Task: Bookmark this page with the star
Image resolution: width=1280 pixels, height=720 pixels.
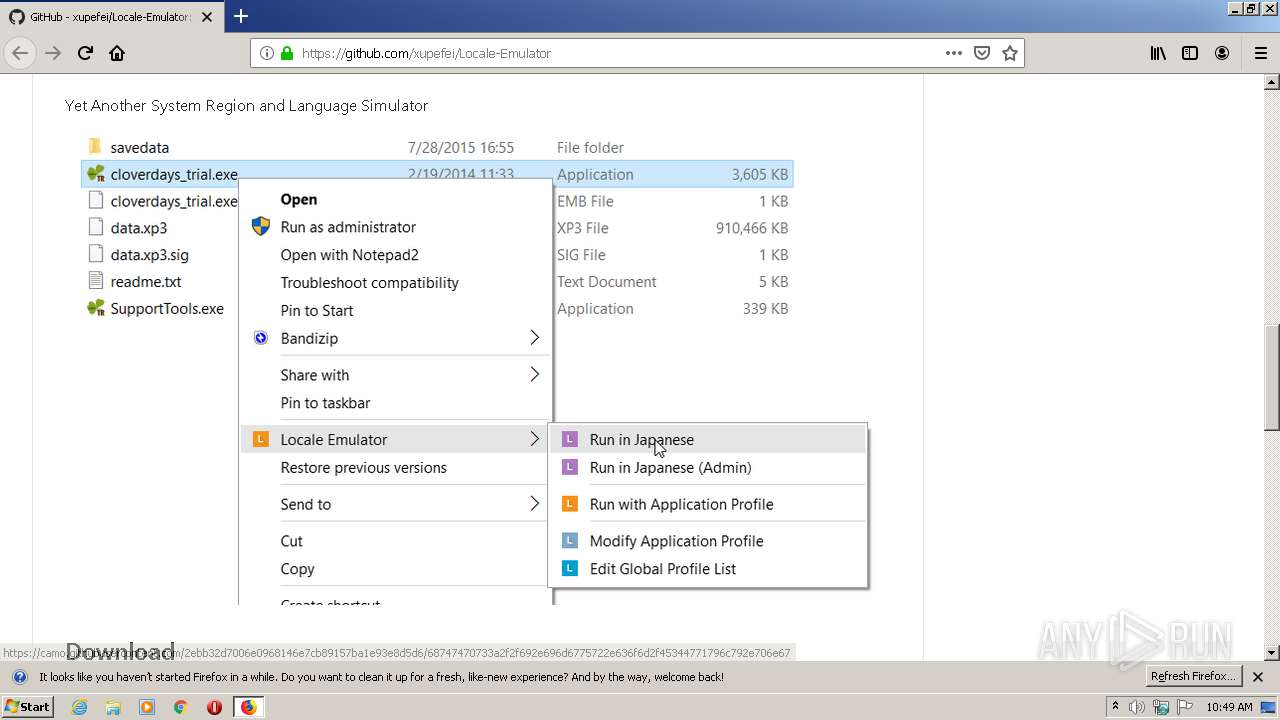Action: (x=1010, y=53)
